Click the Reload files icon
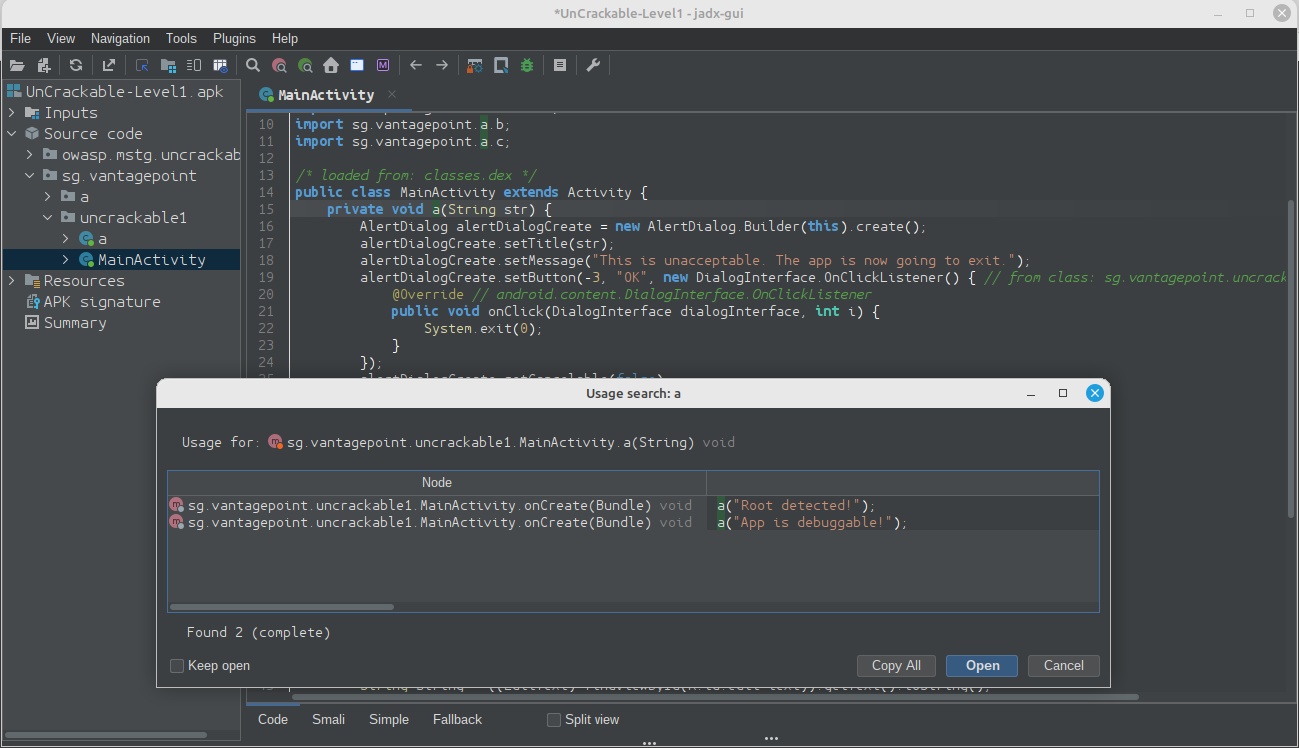This screenshot has height=748, width=1299. point(76,66)
